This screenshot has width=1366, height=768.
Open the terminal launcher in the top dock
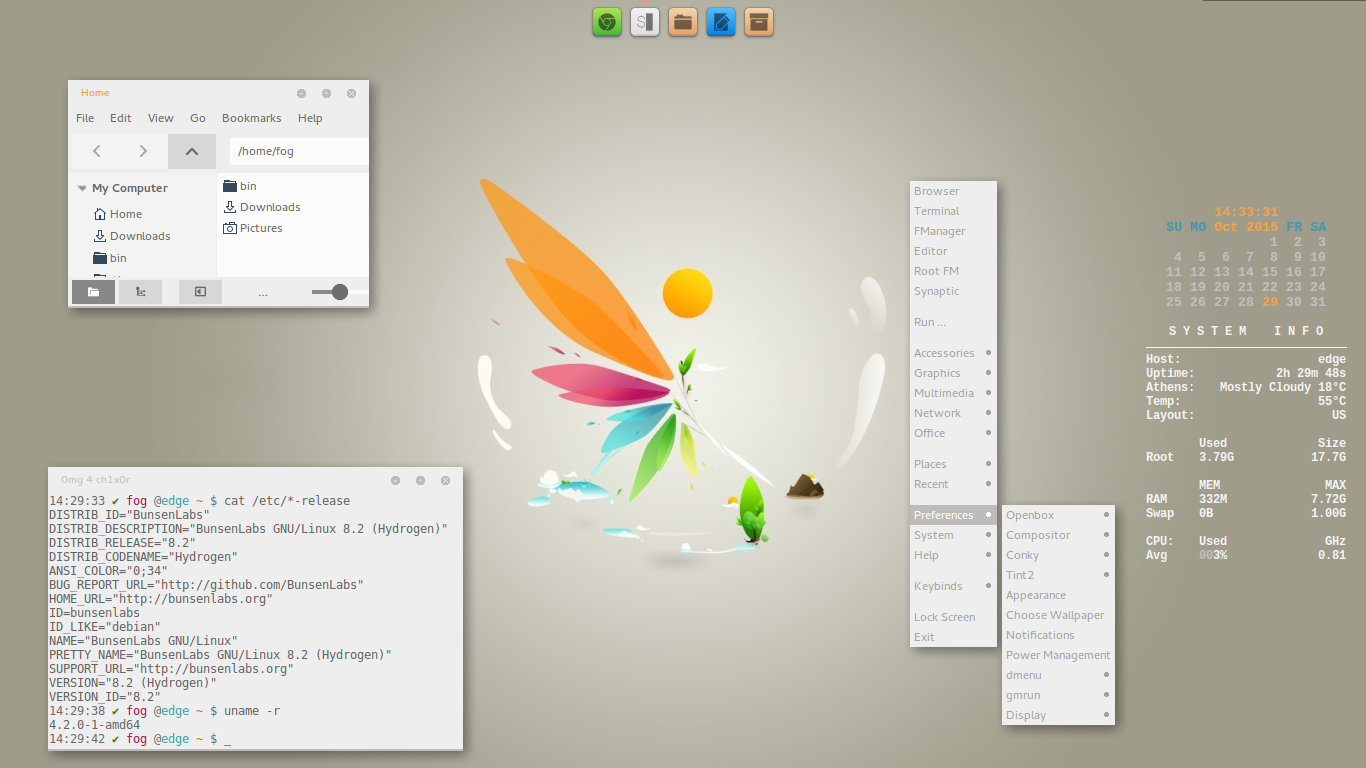(645, 22)
